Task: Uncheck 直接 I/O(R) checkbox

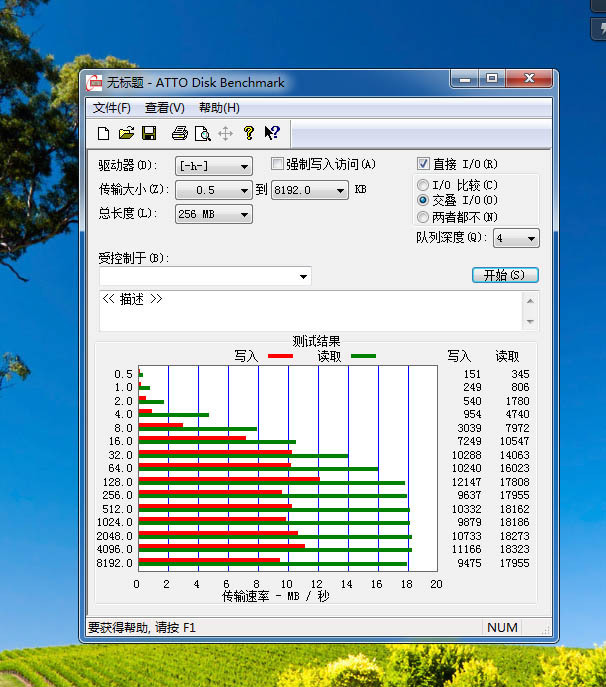Action: pyautogui.click(x=423, y=164)
